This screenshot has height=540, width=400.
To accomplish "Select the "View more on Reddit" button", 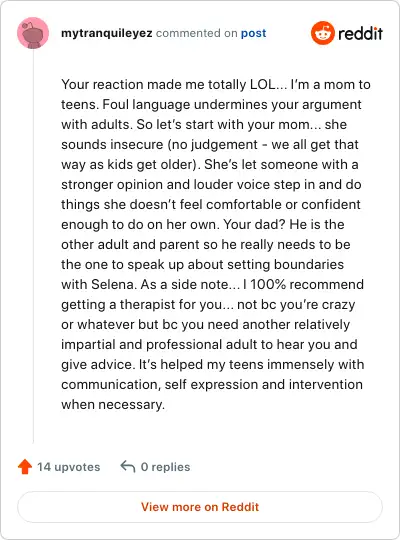I will point(200,507).
